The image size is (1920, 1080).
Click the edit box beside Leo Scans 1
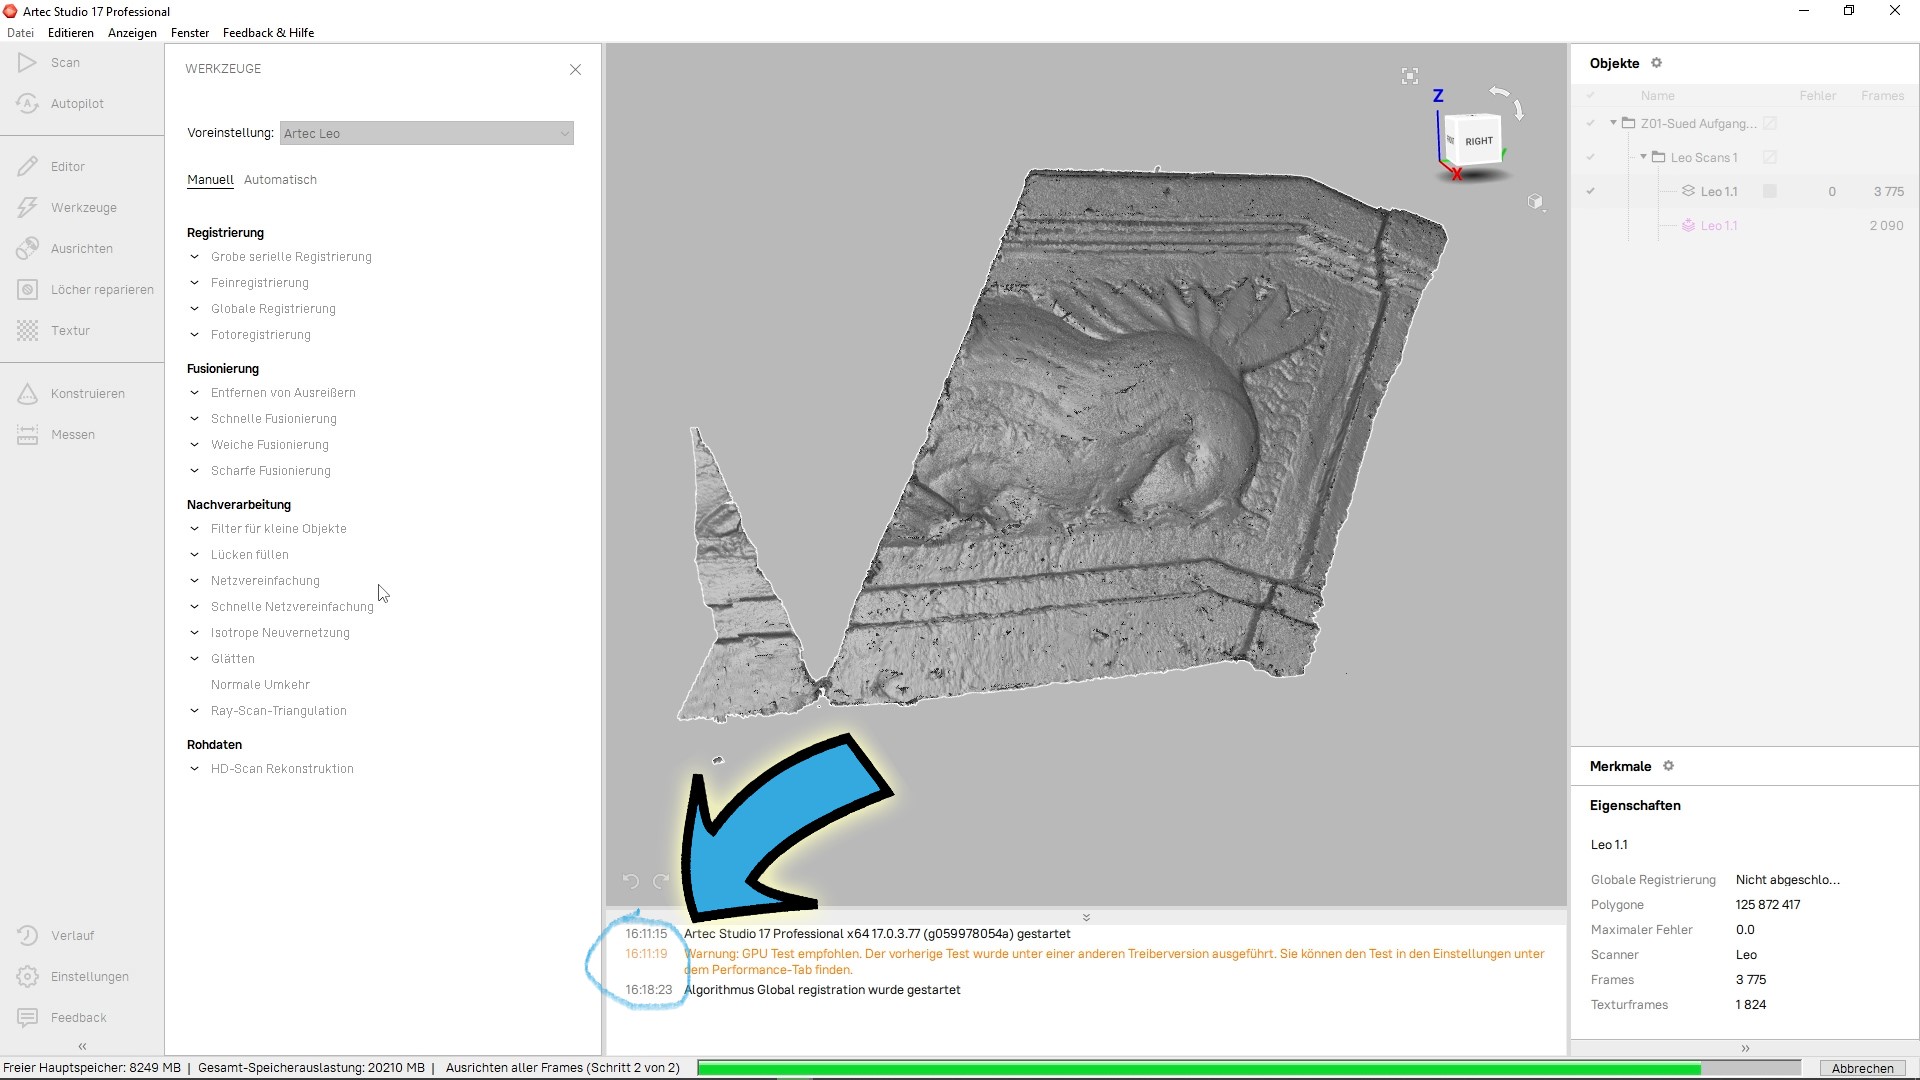1769,157
